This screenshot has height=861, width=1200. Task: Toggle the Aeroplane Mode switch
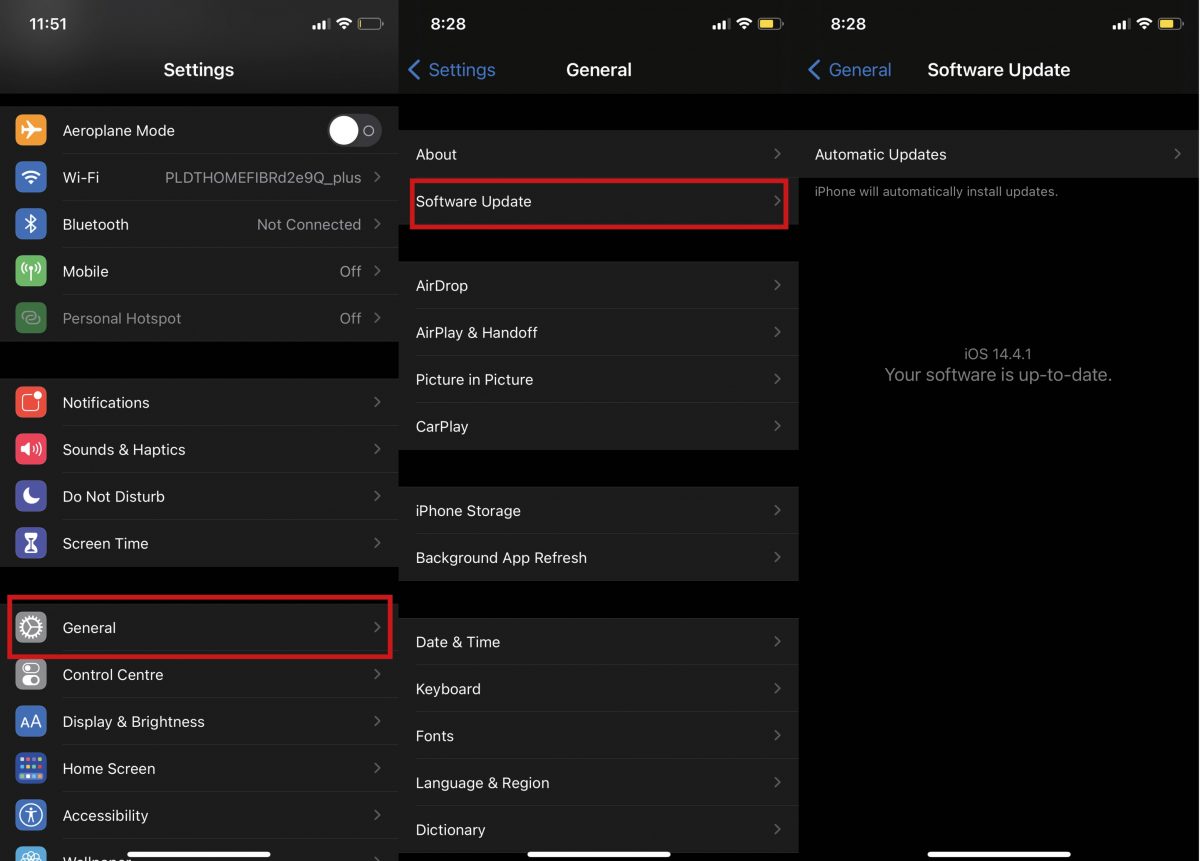click(354, 130)
